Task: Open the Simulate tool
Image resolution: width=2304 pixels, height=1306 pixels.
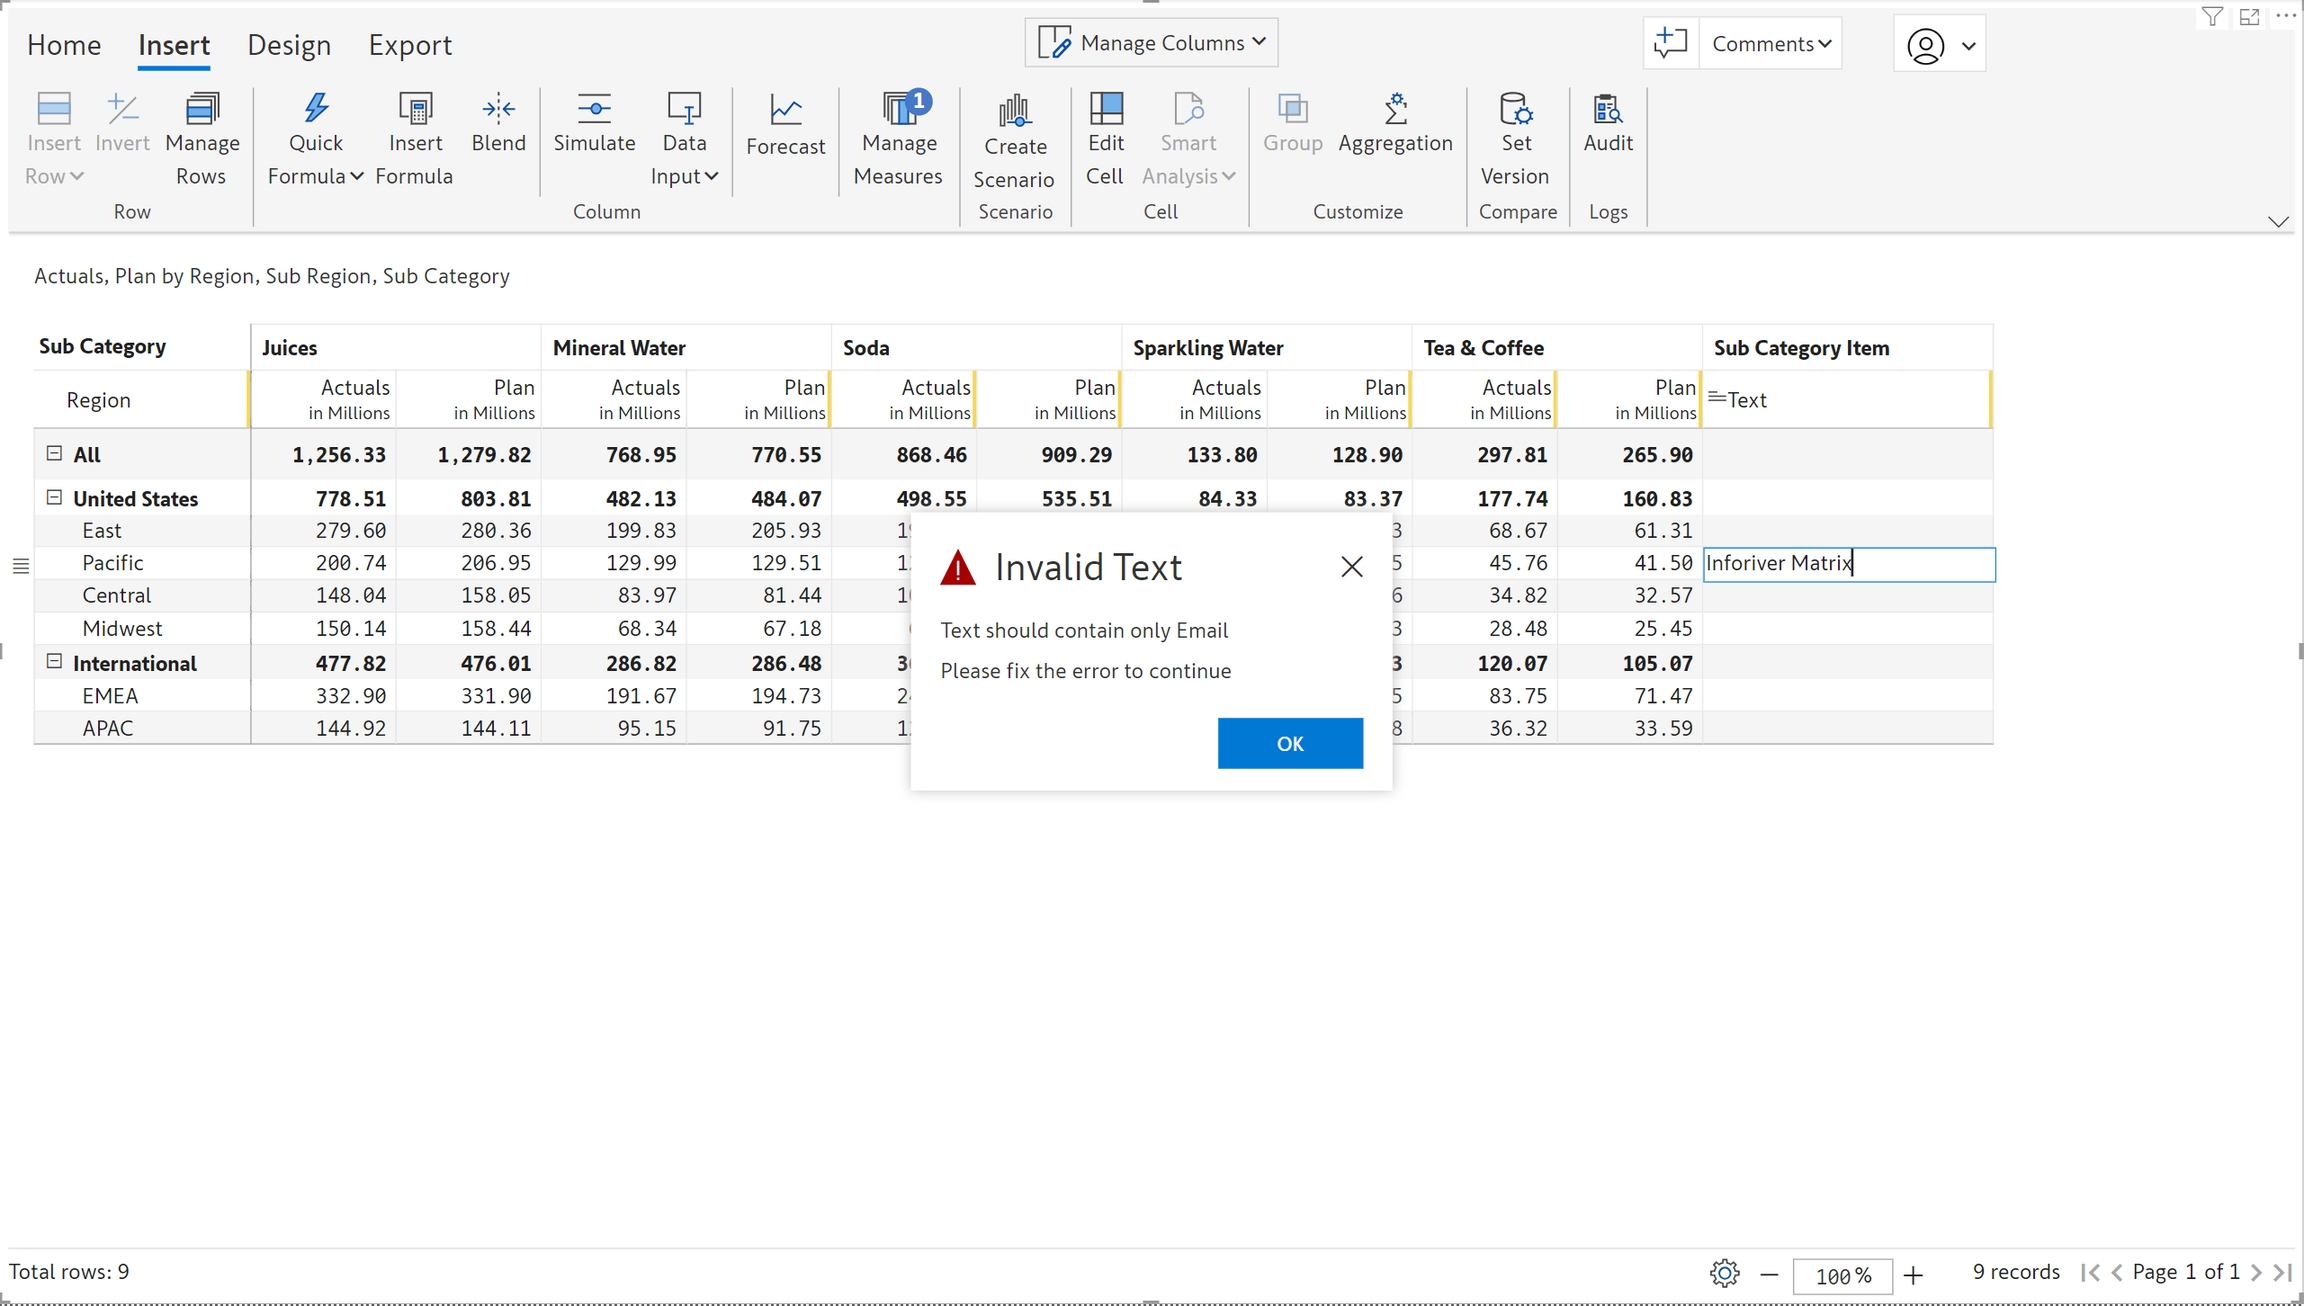Action: 594,108
